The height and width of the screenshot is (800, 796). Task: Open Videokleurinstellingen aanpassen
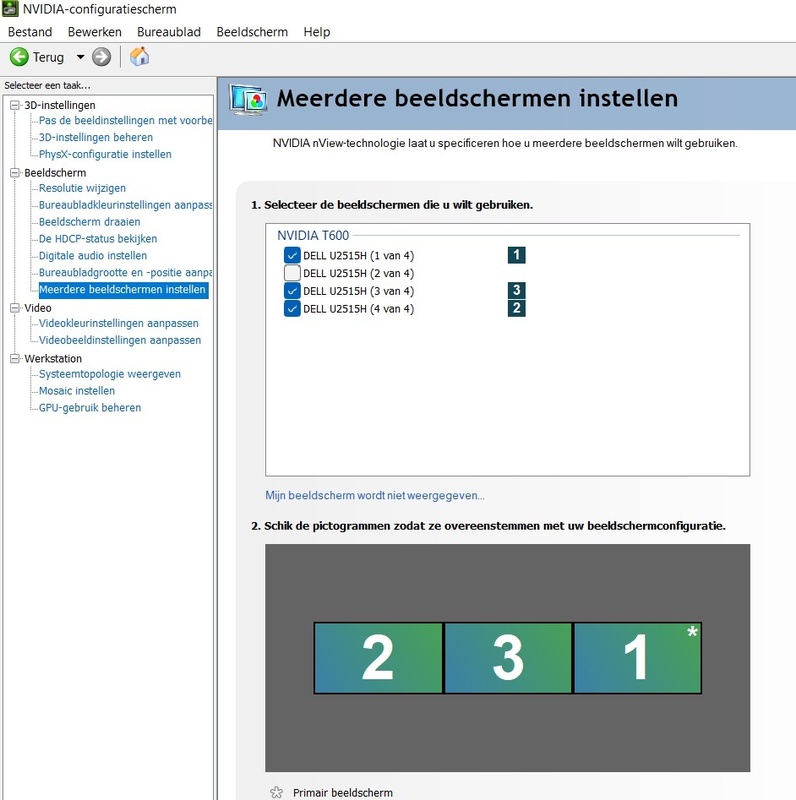coord(118,323)
